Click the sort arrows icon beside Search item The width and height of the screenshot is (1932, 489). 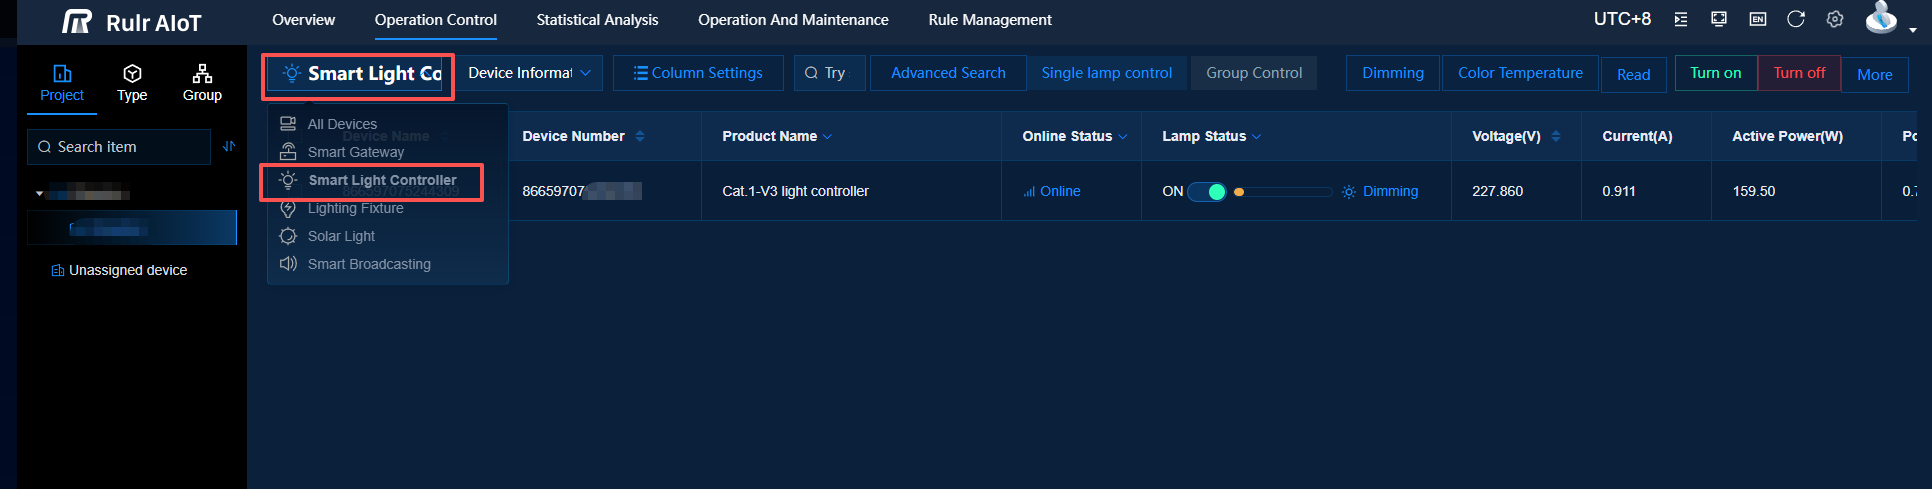(x=229, y=146)
